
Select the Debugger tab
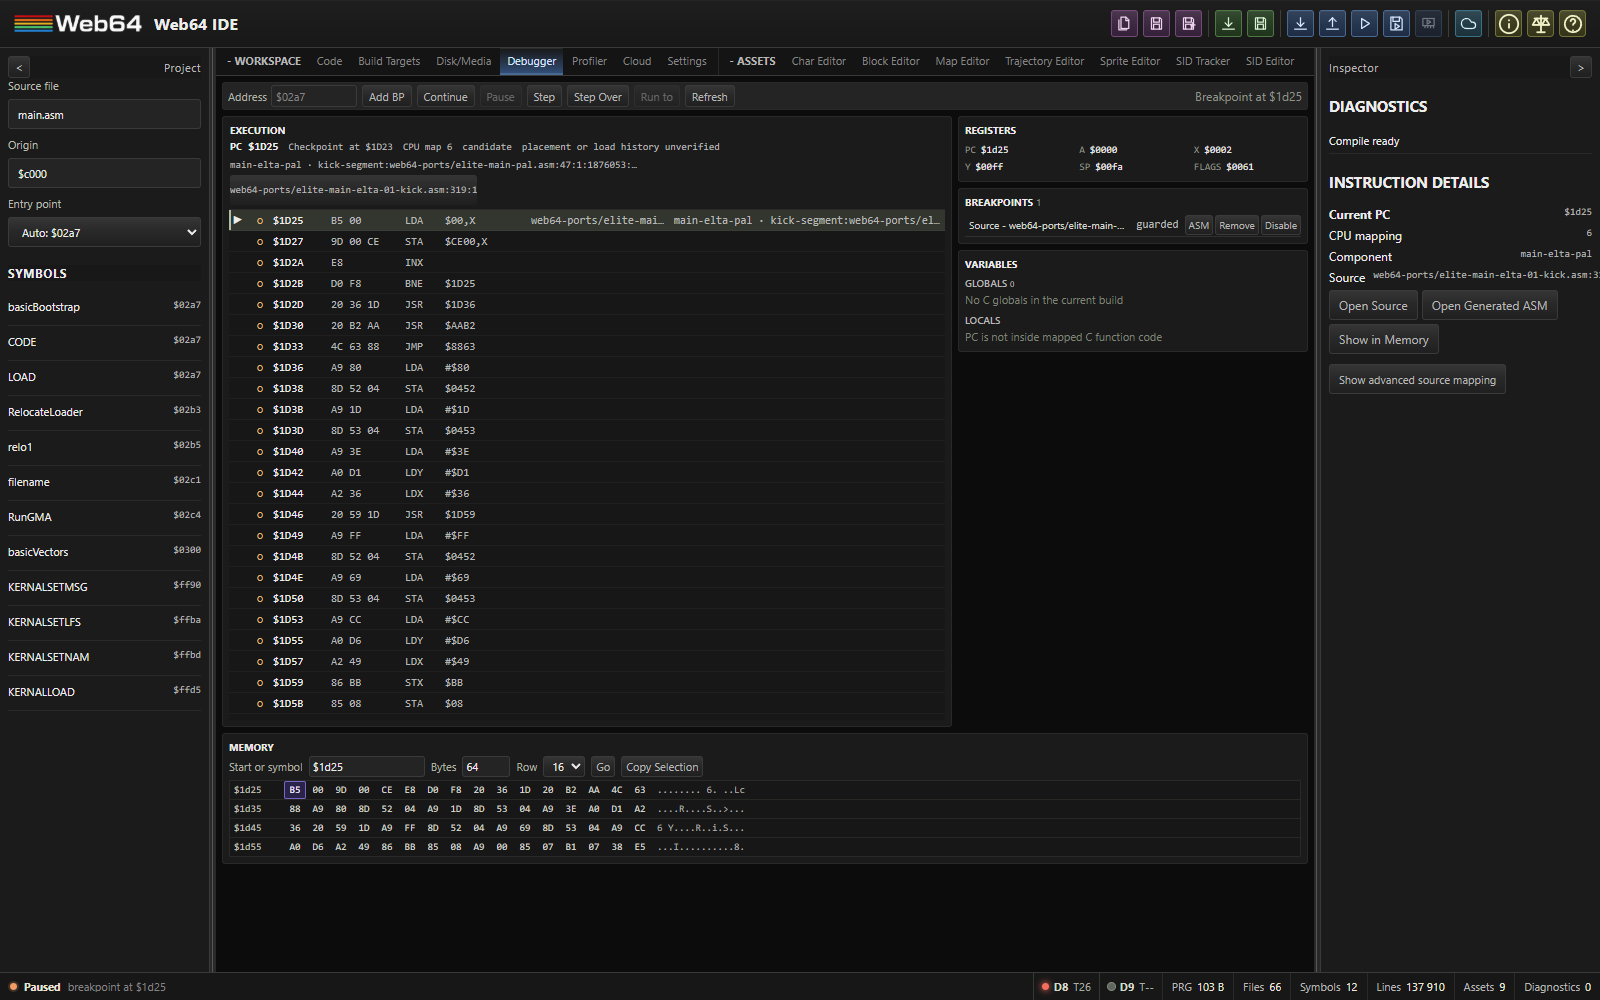click(531, 61)
